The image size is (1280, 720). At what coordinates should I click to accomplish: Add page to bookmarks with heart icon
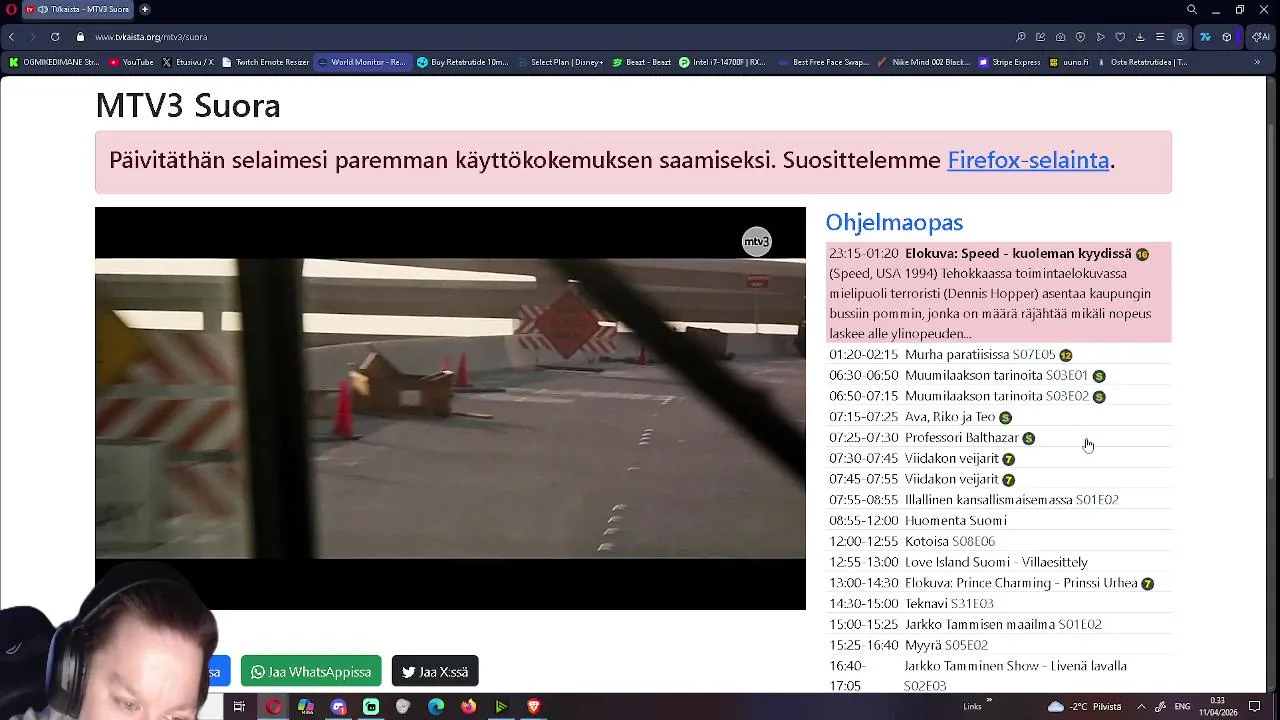[1120, 37]
